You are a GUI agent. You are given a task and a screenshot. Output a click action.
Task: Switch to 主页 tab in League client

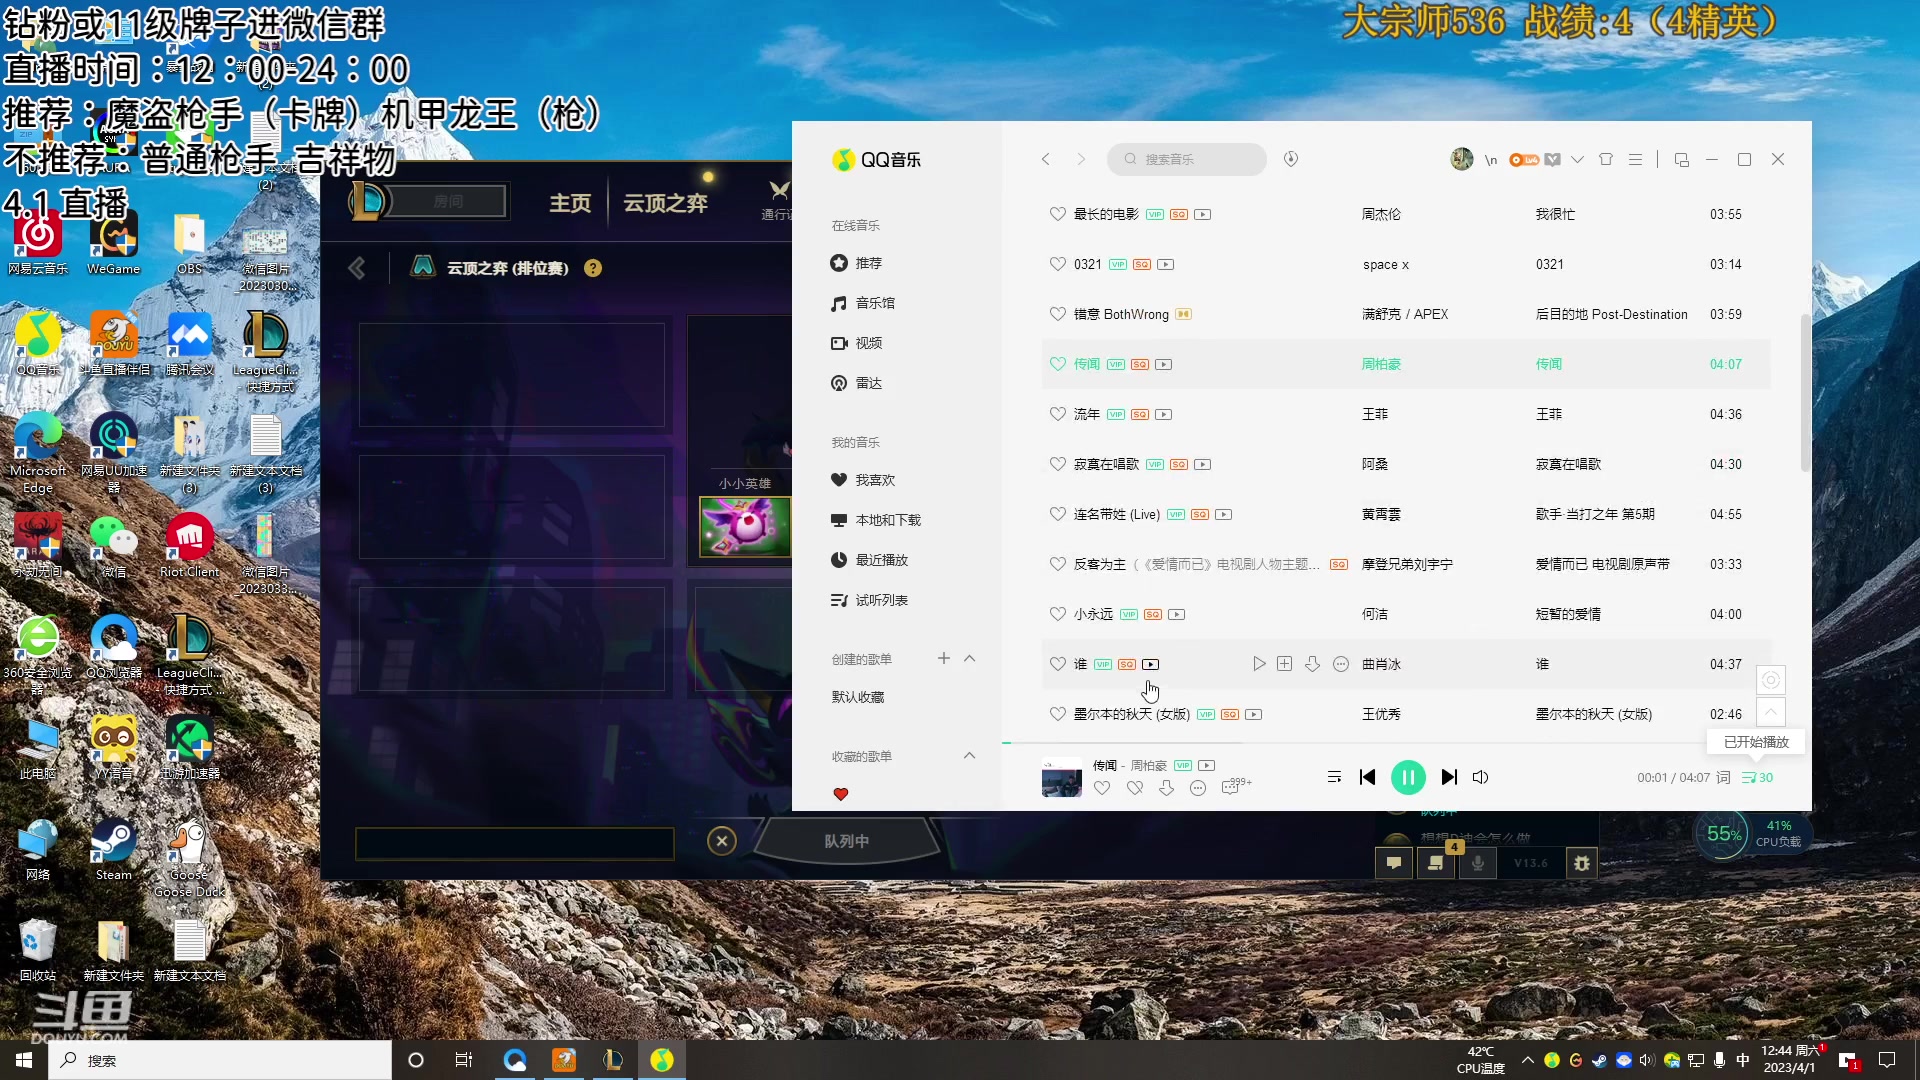click(570, 203)
